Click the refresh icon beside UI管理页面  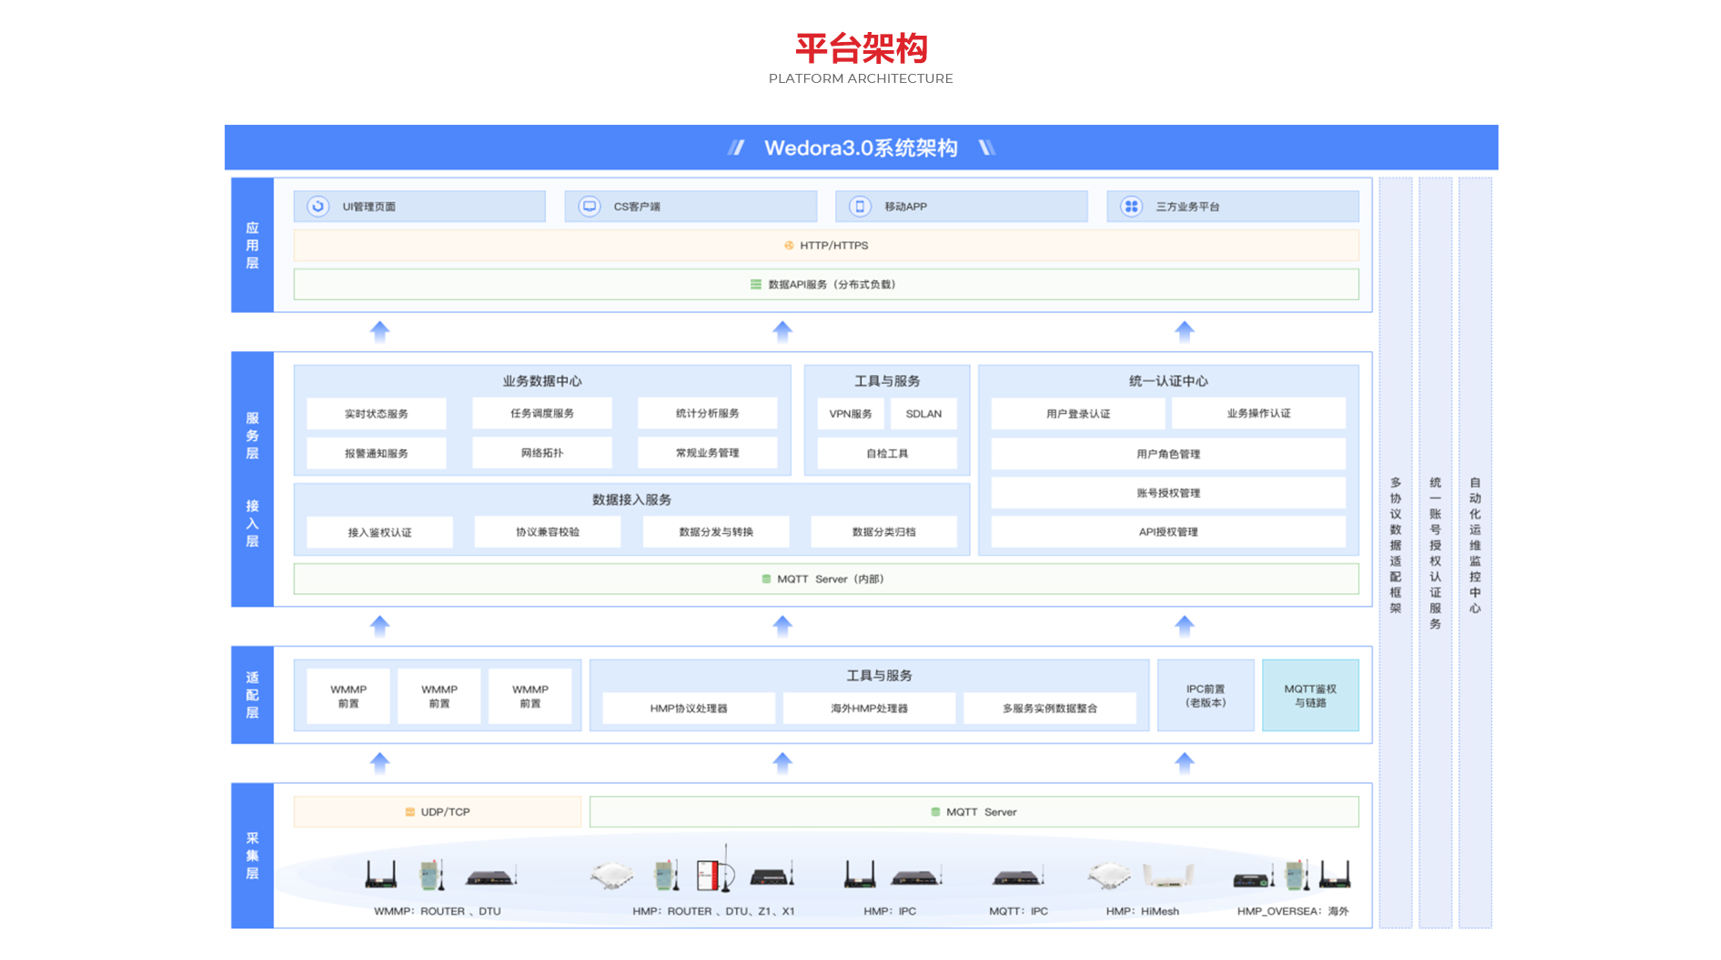click(x=318, y=206)
